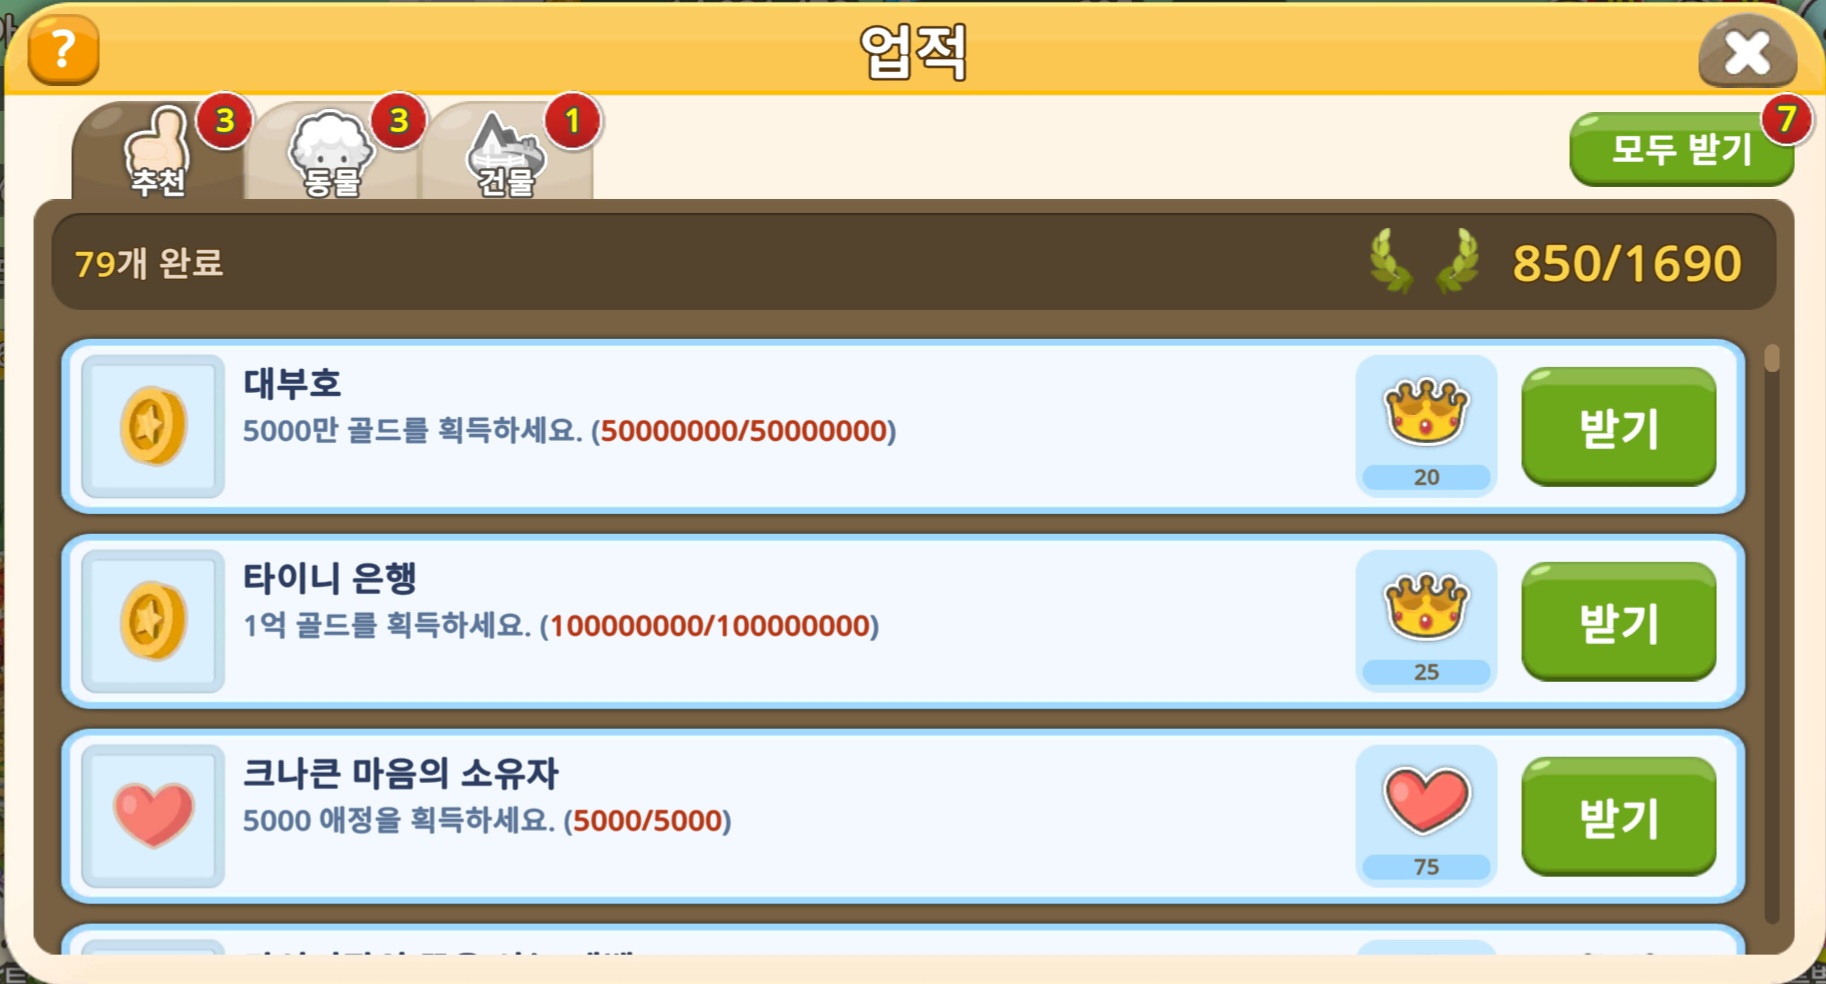The image size is (1826, 984).
Task: Tap the laurel wreath points icon
Action: coord(1425,262)
